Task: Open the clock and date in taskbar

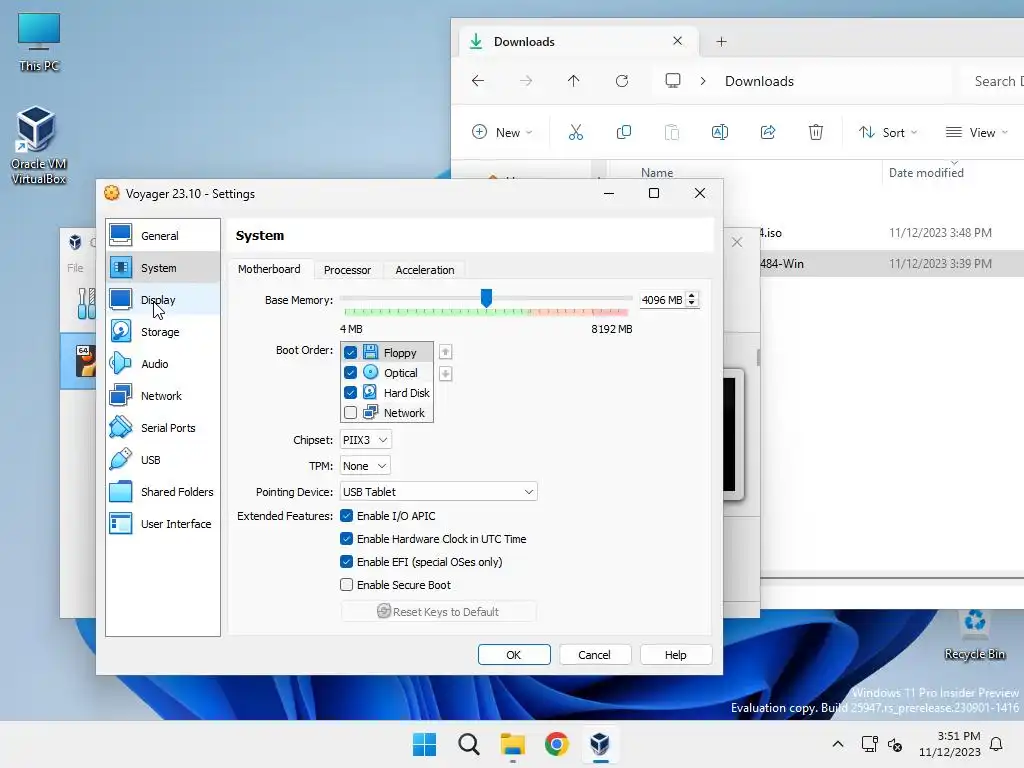Action: (x=950, y=744)
